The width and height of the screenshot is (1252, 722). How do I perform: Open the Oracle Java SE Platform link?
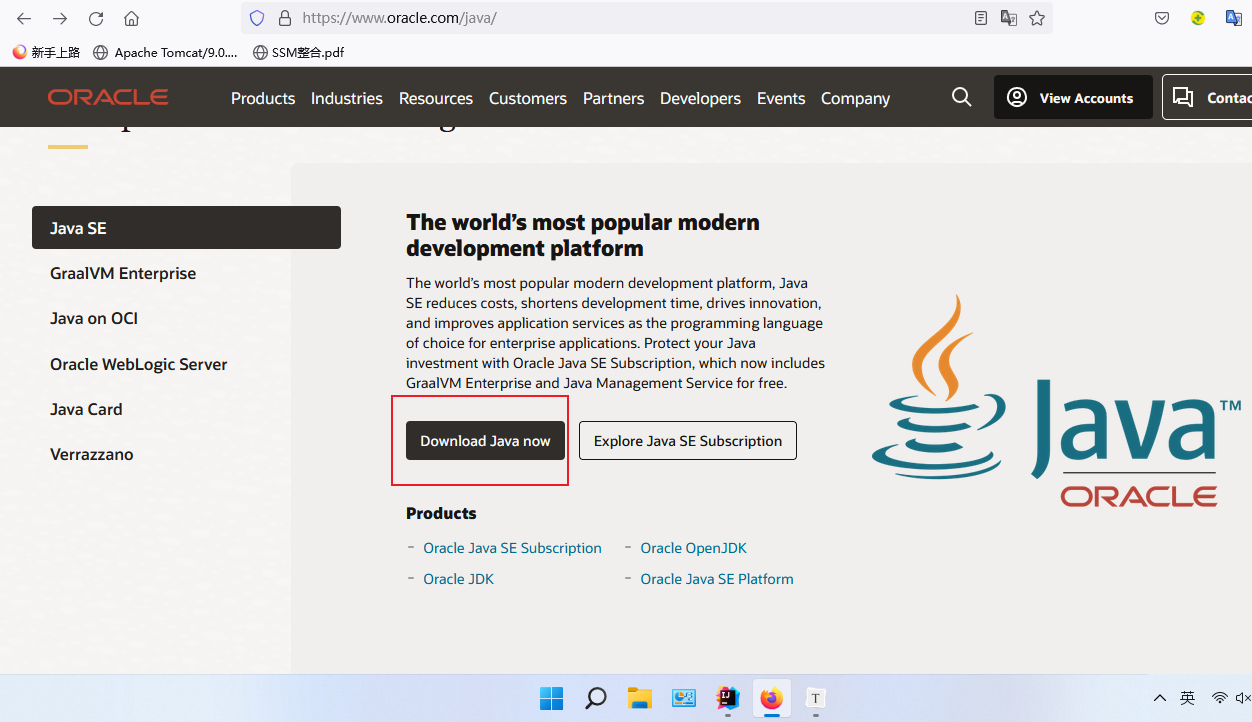click(717, 579)
